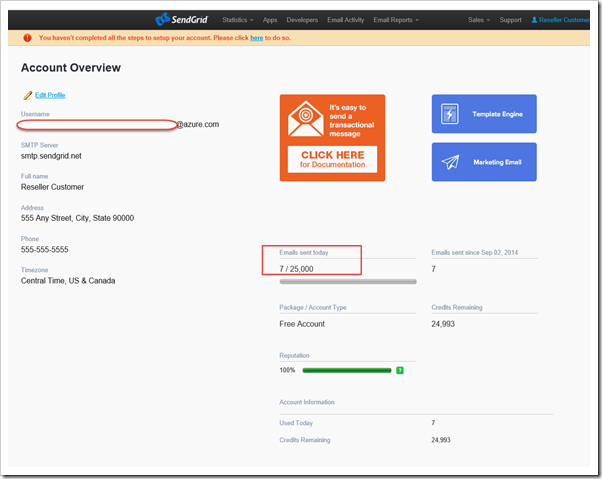
Task: Open the Support page
Action: coord(510,20)
